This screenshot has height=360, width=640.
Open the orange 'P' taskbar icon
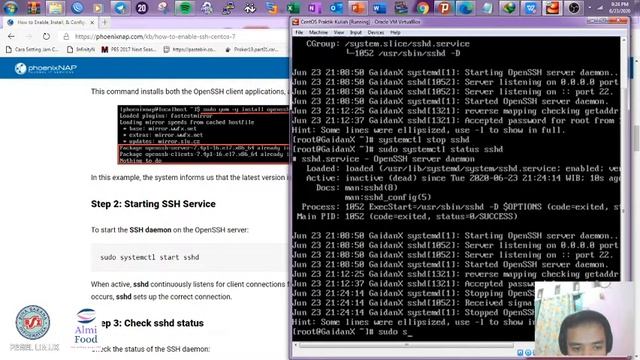click(444, 8)
